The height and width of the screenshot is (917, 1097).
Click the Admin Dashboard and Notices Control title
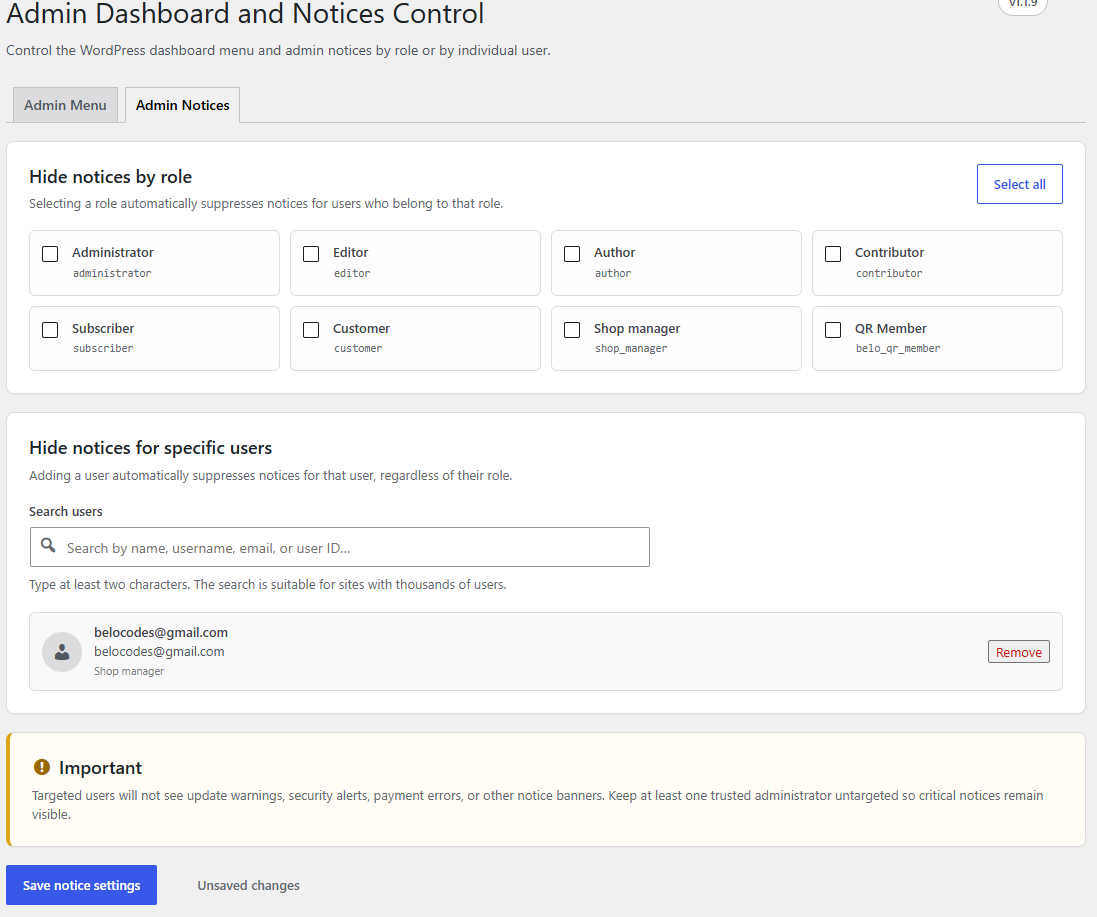tap(245, 14)
